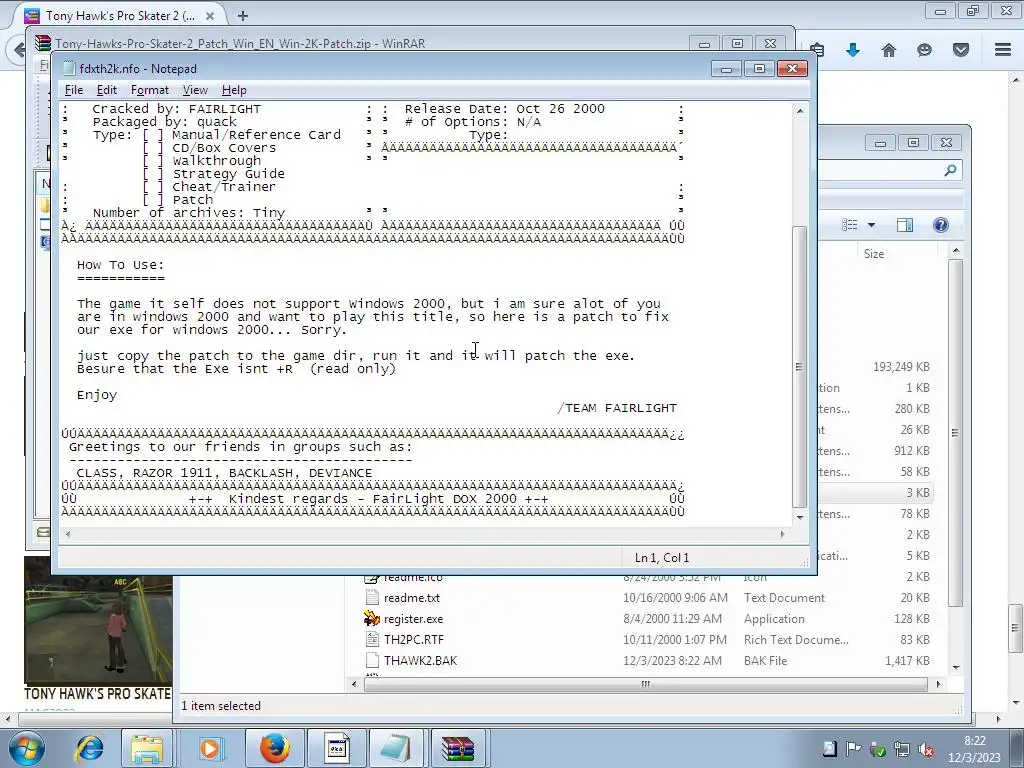
Task: Open the view options dropdown arrow in Explorer
Action: pos(871,225)
